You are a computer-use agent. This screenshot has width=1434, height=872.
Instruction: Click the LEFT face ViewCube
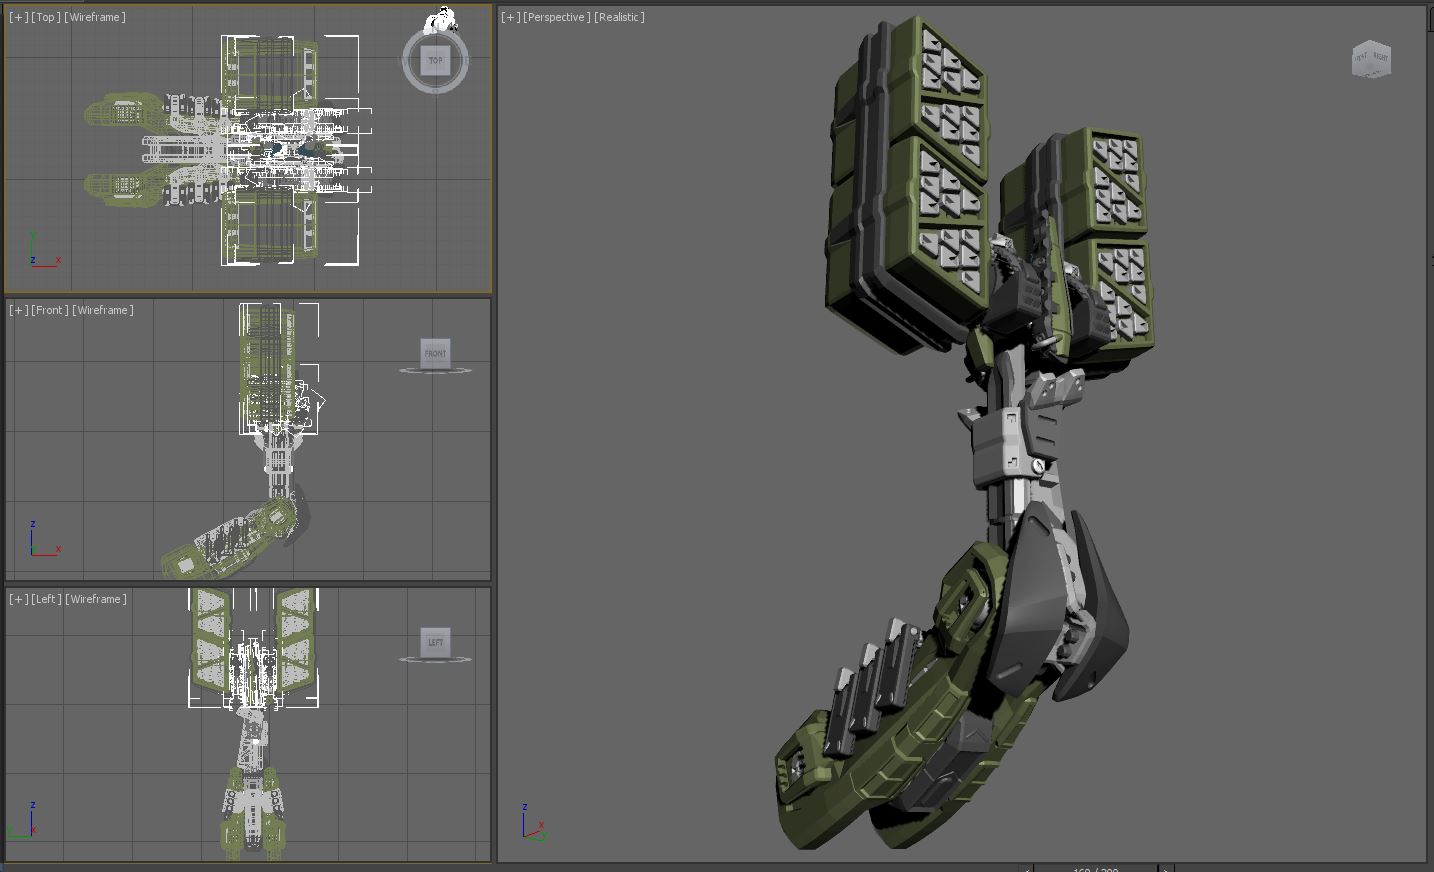(x=435, y=642)
